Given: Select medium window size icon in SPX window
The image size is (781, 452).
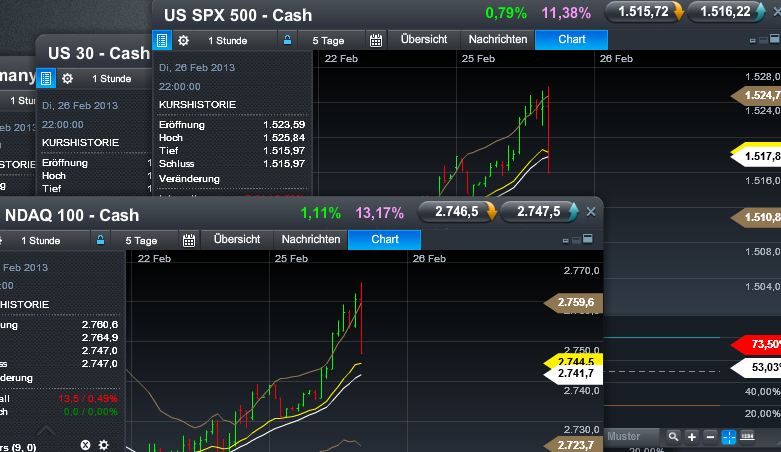Looking at the screenshot, I should (763, 40).
